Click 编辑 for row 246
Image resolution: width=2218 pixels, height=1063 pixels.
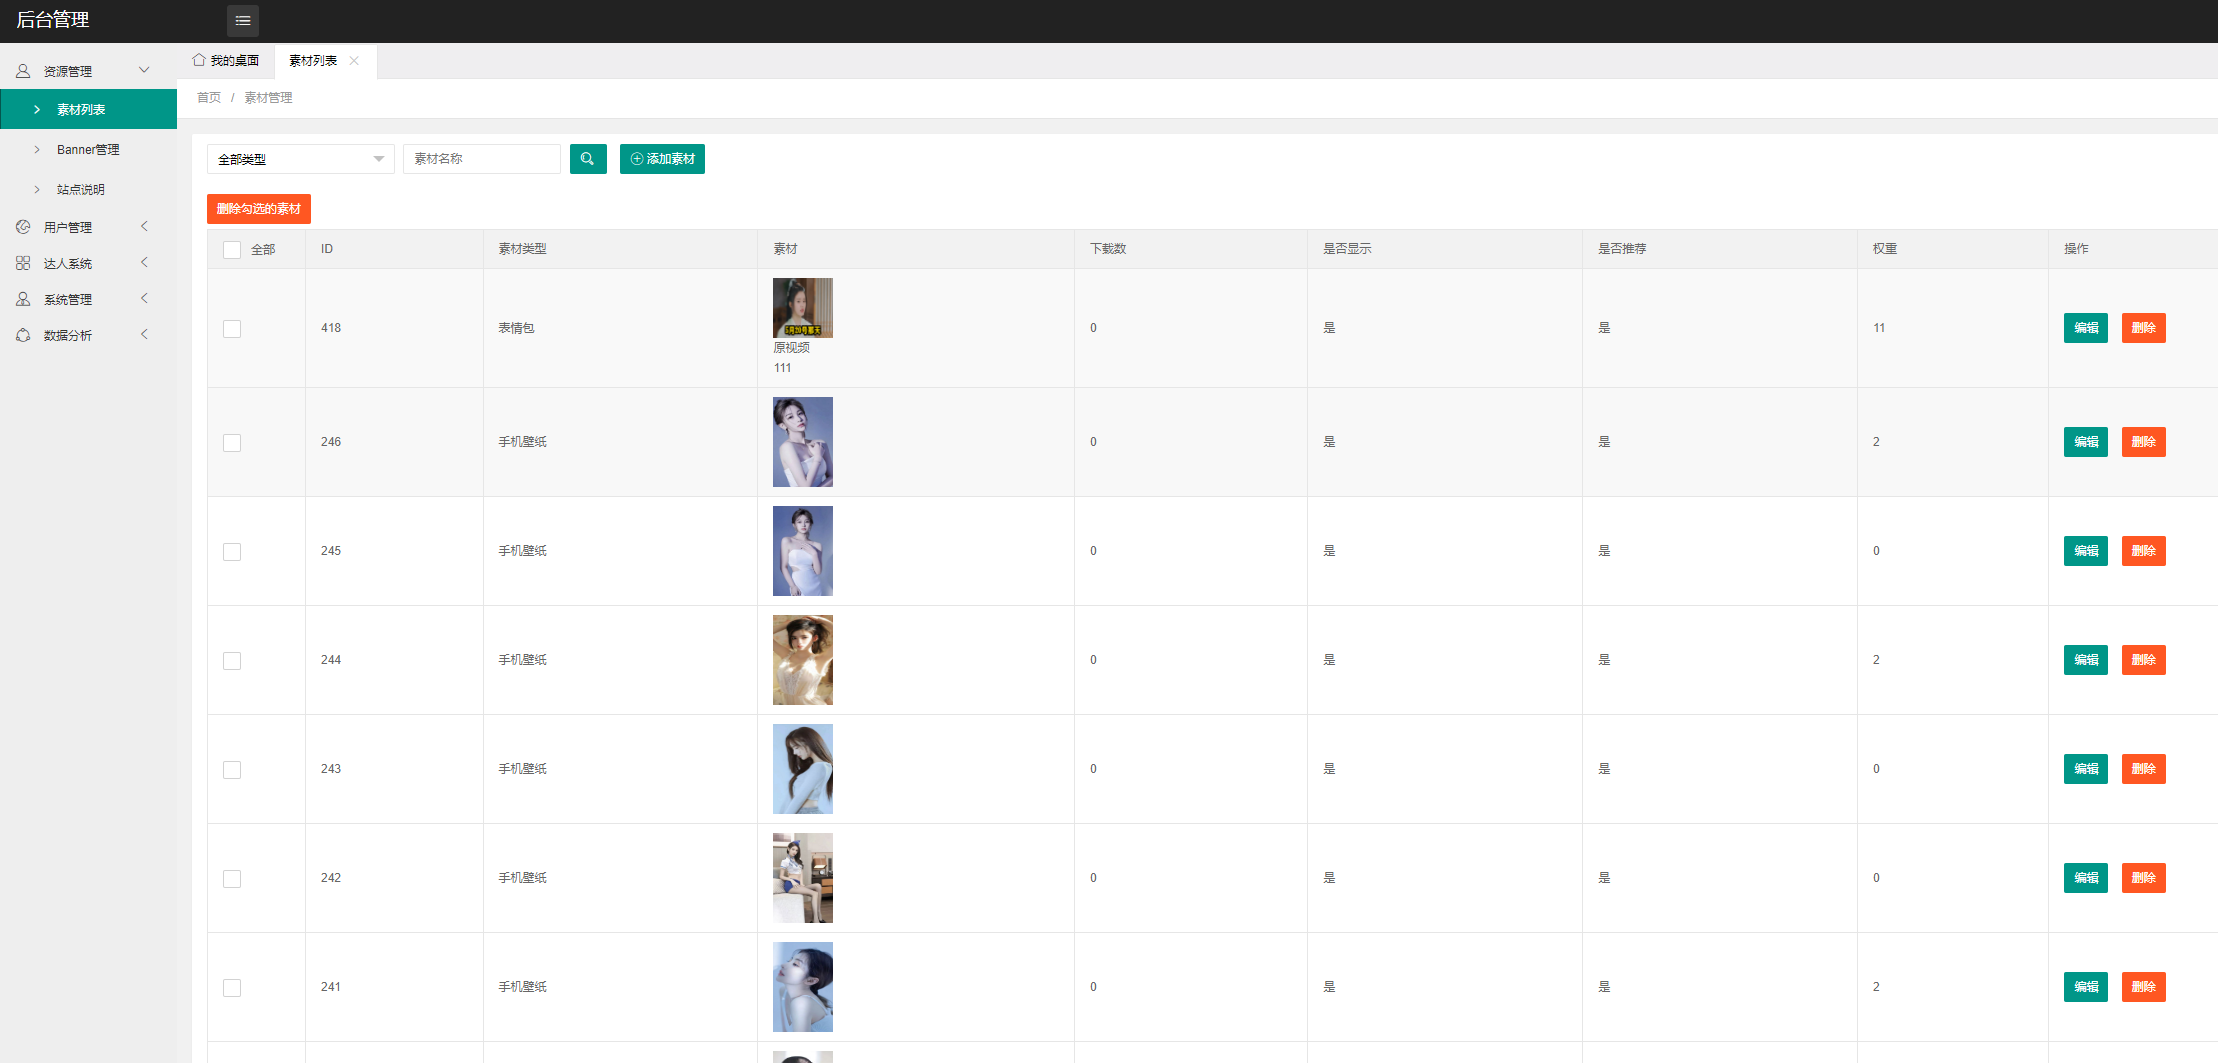[x=2086, y=442]
